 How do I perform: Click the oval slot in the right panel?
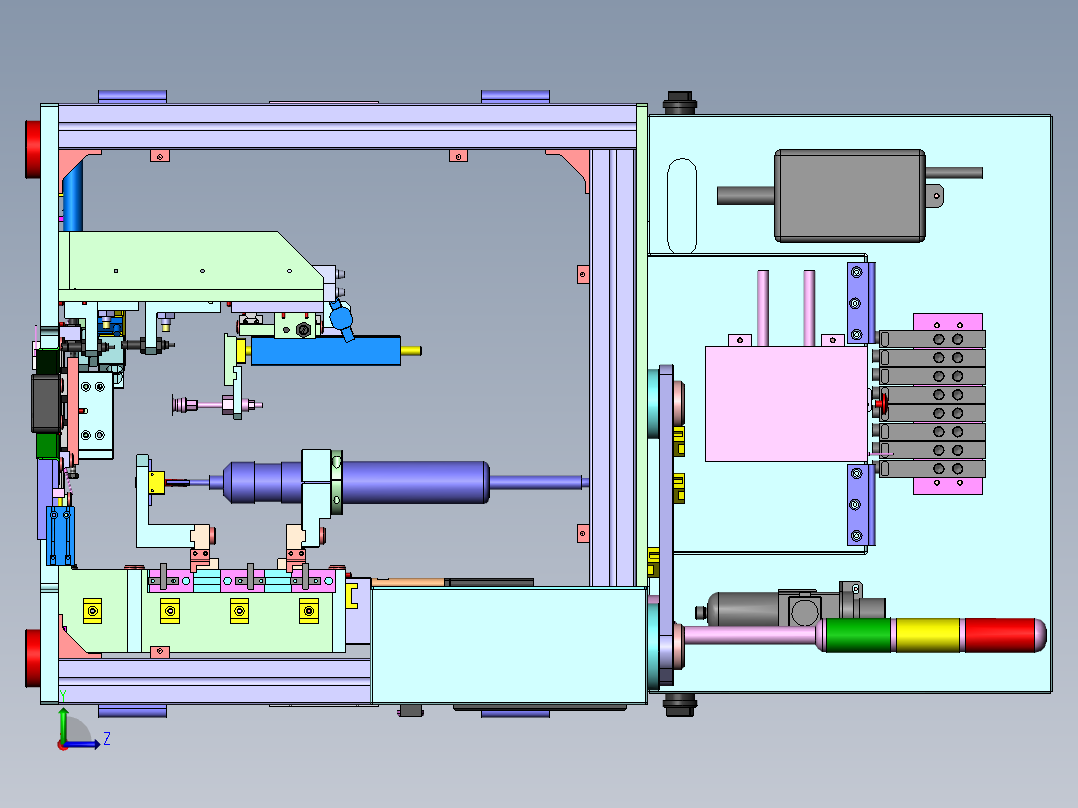tap(682, 206)
